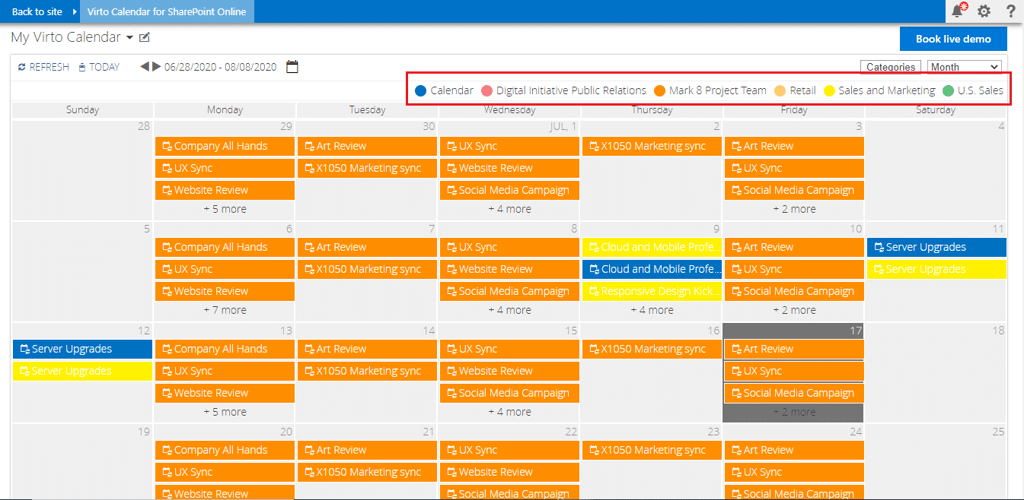Click the REFRESH button
1024x500 pixels.
point(43,67)
